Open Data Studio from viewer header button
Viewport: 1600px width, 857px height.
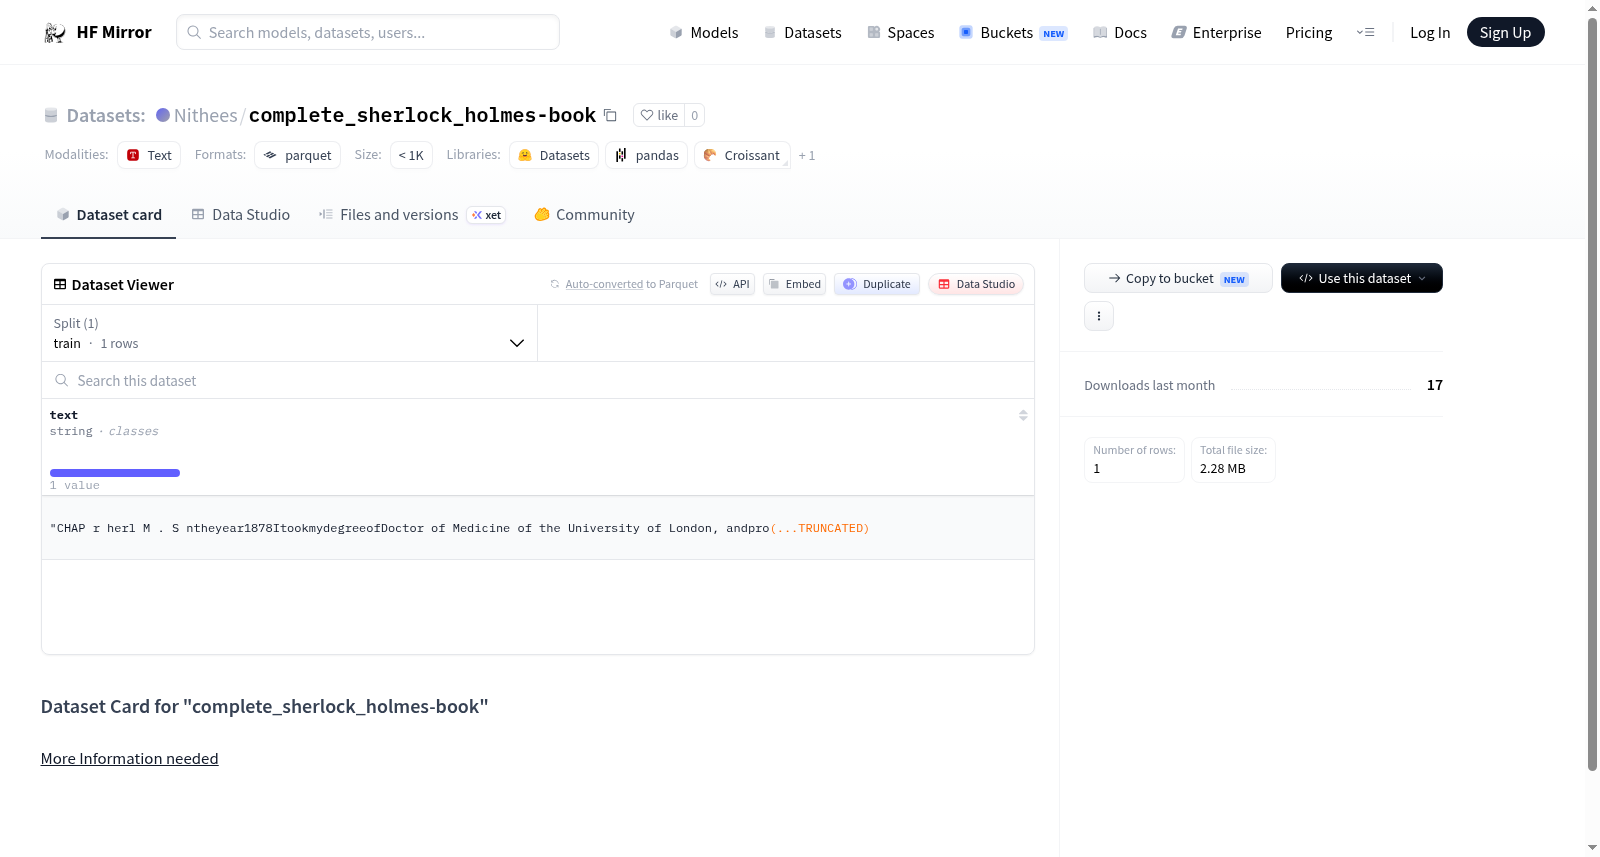976,284
